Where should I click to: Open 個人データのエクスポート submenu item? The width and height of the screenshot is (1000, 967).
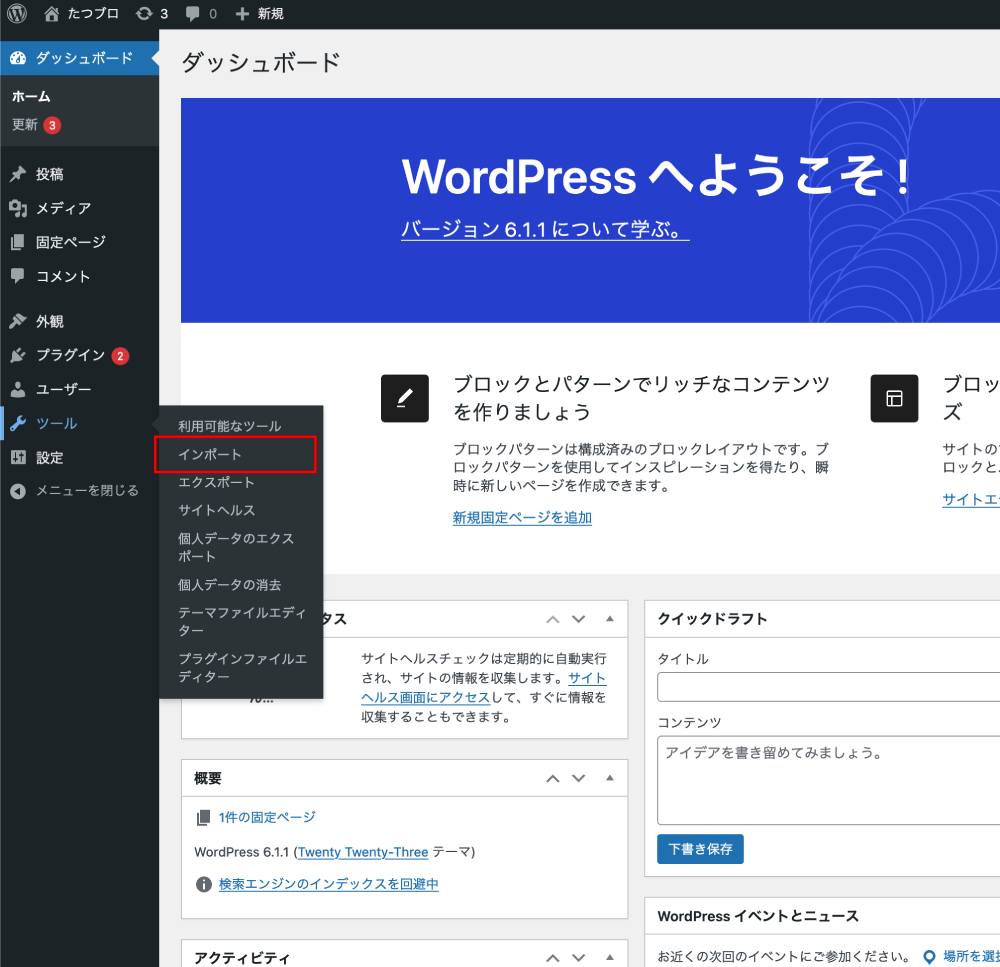click(x=236, y=547)
